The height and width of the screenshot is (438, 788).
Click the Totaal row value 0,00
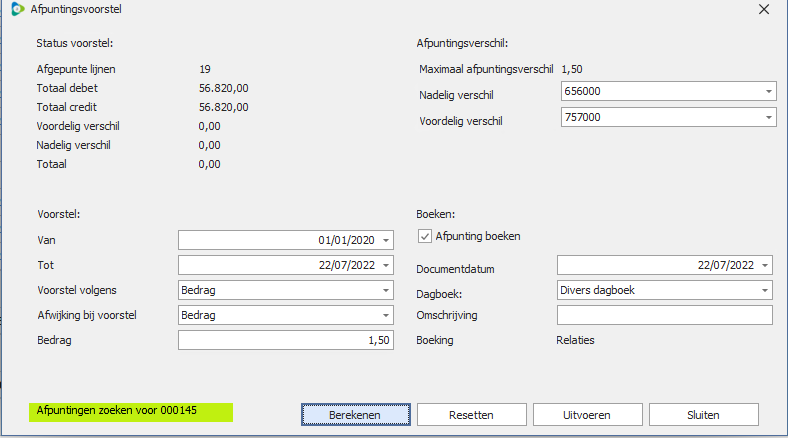click(210, 164)
